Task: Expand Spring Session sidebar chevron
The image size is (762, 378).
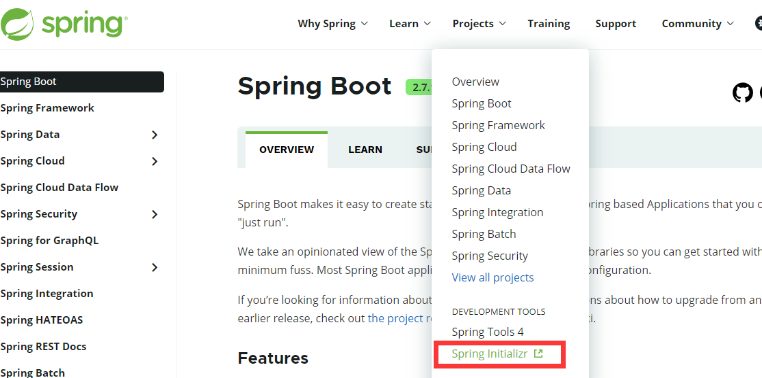Action: tap(155, 267)
